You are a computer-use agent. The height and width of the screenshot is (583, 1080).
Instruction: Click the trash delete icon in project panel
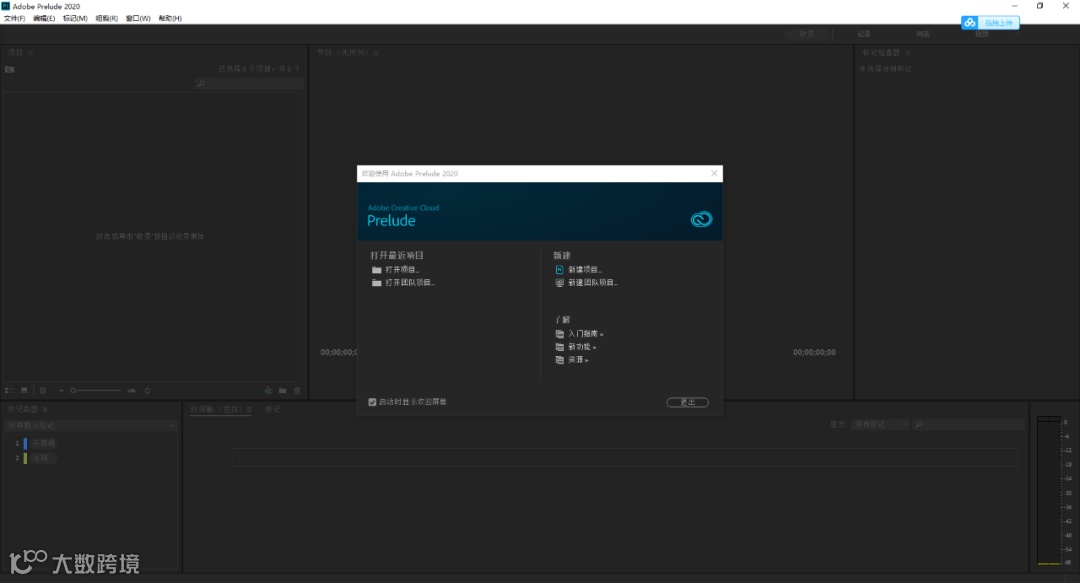pos(298,391)
